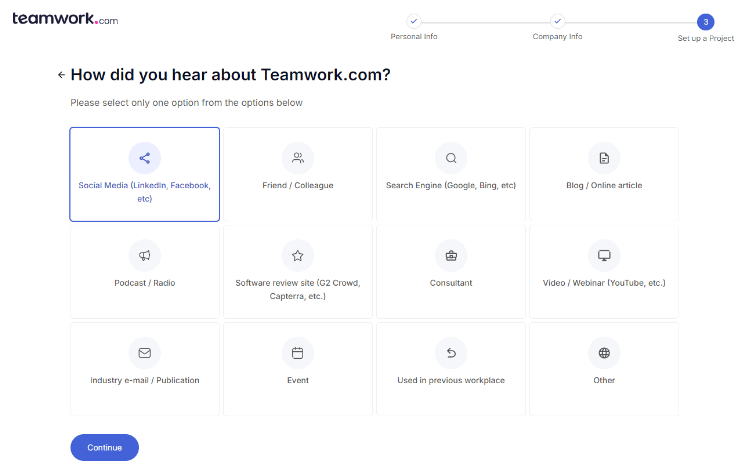
Task: Select the Blog / Online article label
Action: tap(604, 185)
